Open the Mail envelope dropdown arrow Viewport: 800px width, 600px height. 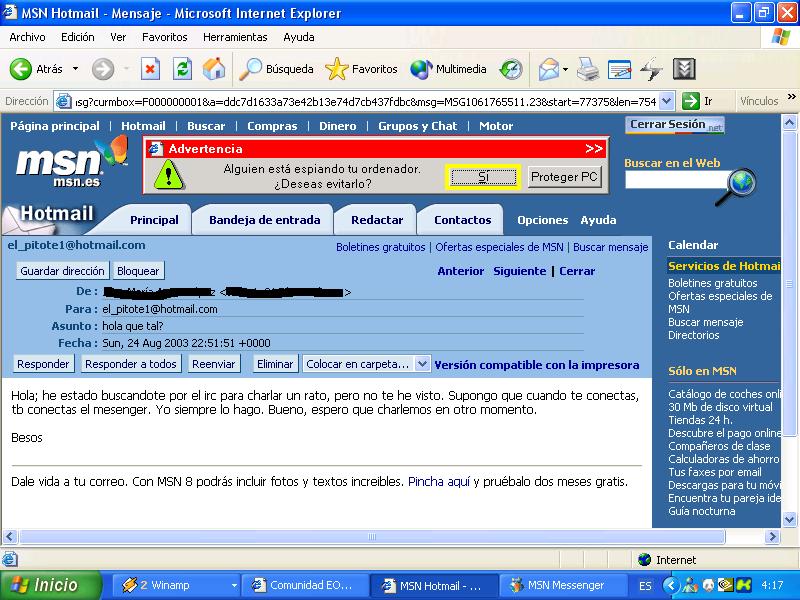tap(565, 70)
